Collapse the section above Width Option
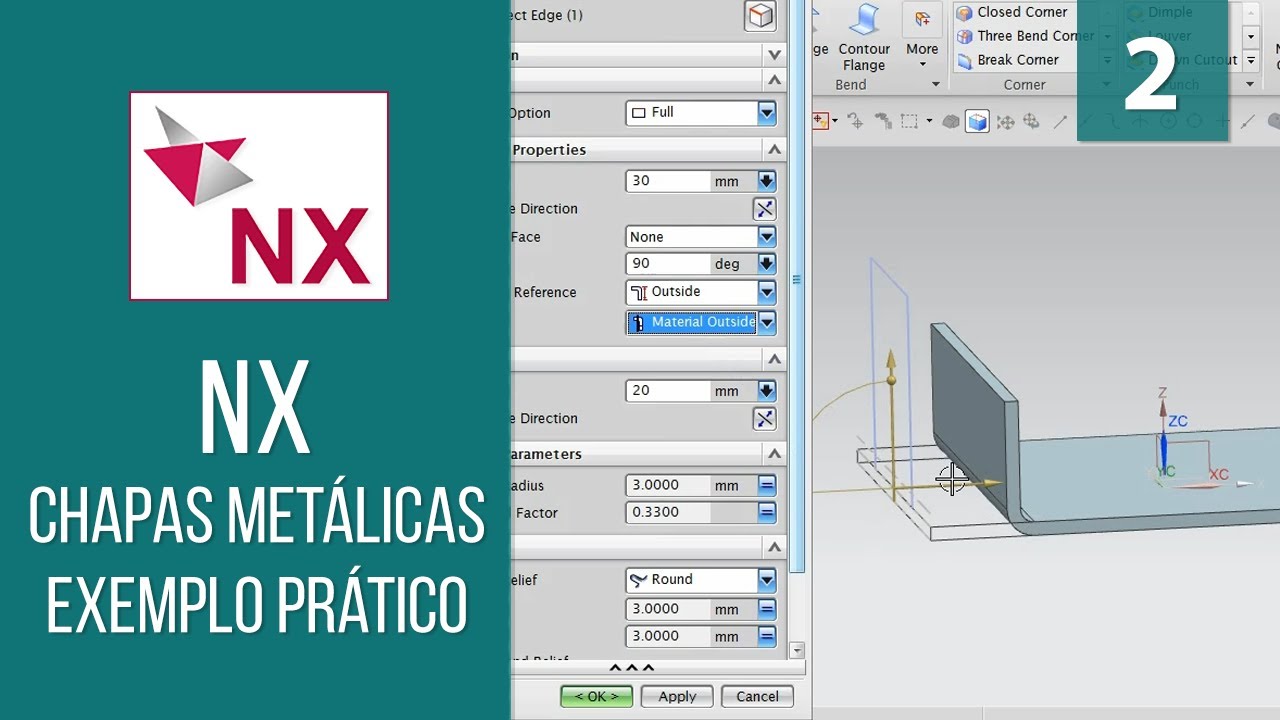The width and height of the screenshot is (1280, 720). (774, 80)
